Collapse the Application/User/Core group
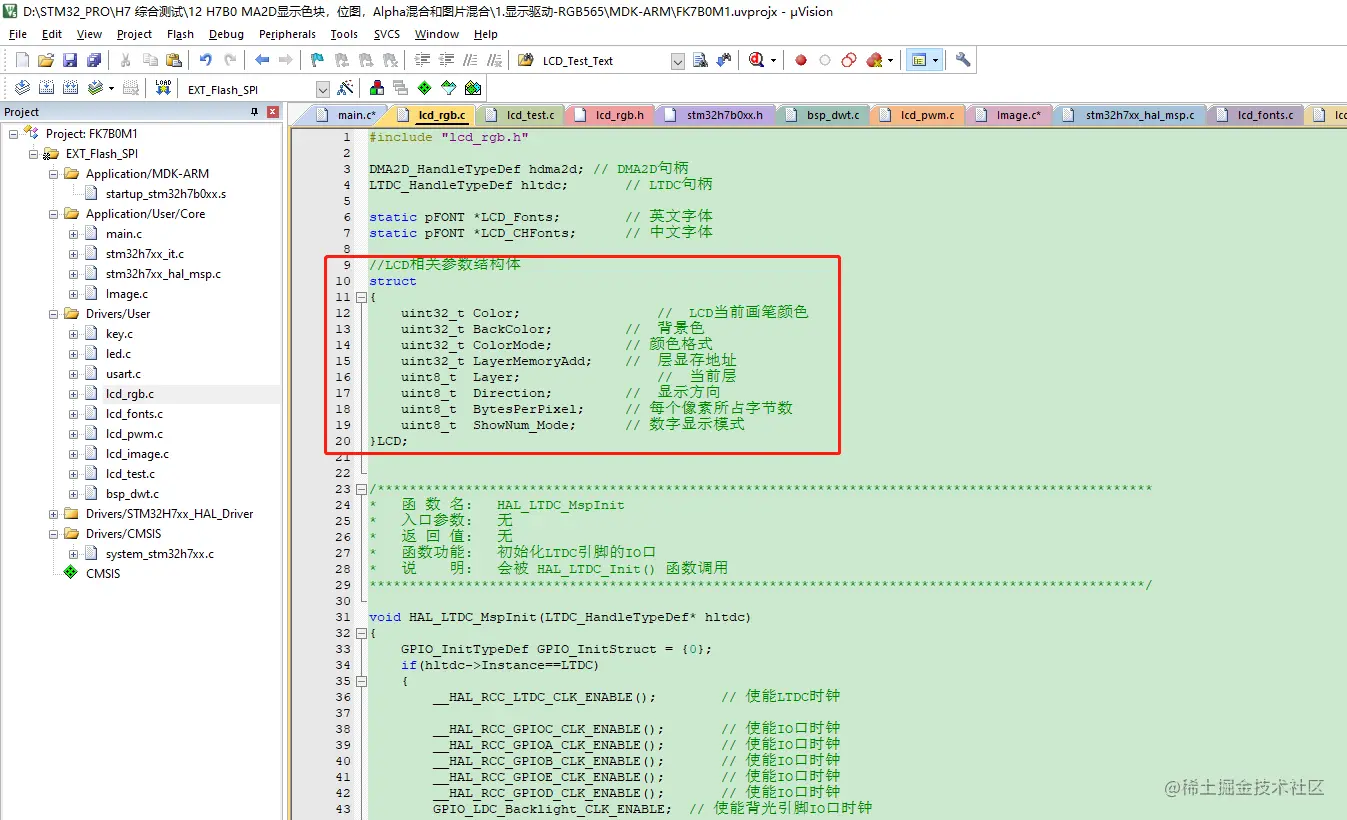Image resolution: width=1347 pixels, height=820 pixels. click(53, 213)
